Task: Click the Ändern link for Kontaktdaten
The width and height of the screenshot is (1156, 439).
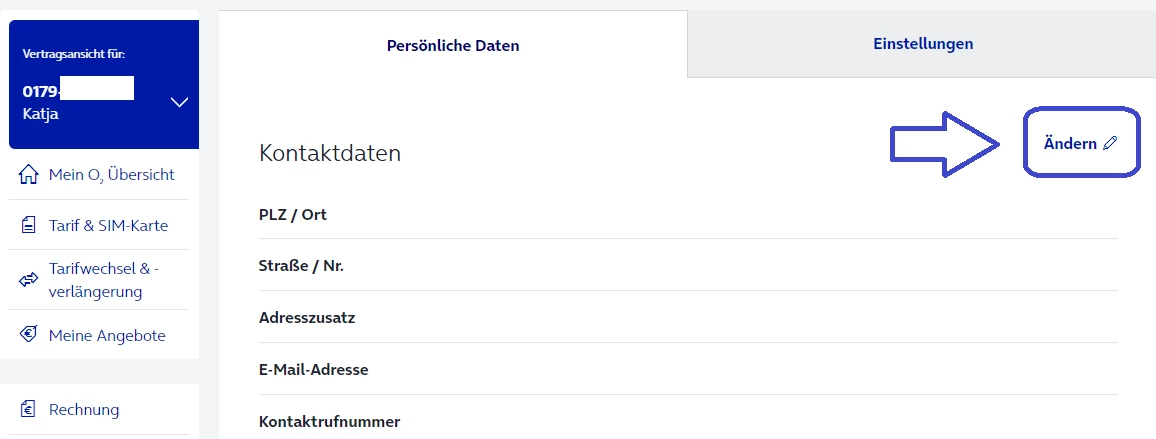Action: coord(1070,144)
